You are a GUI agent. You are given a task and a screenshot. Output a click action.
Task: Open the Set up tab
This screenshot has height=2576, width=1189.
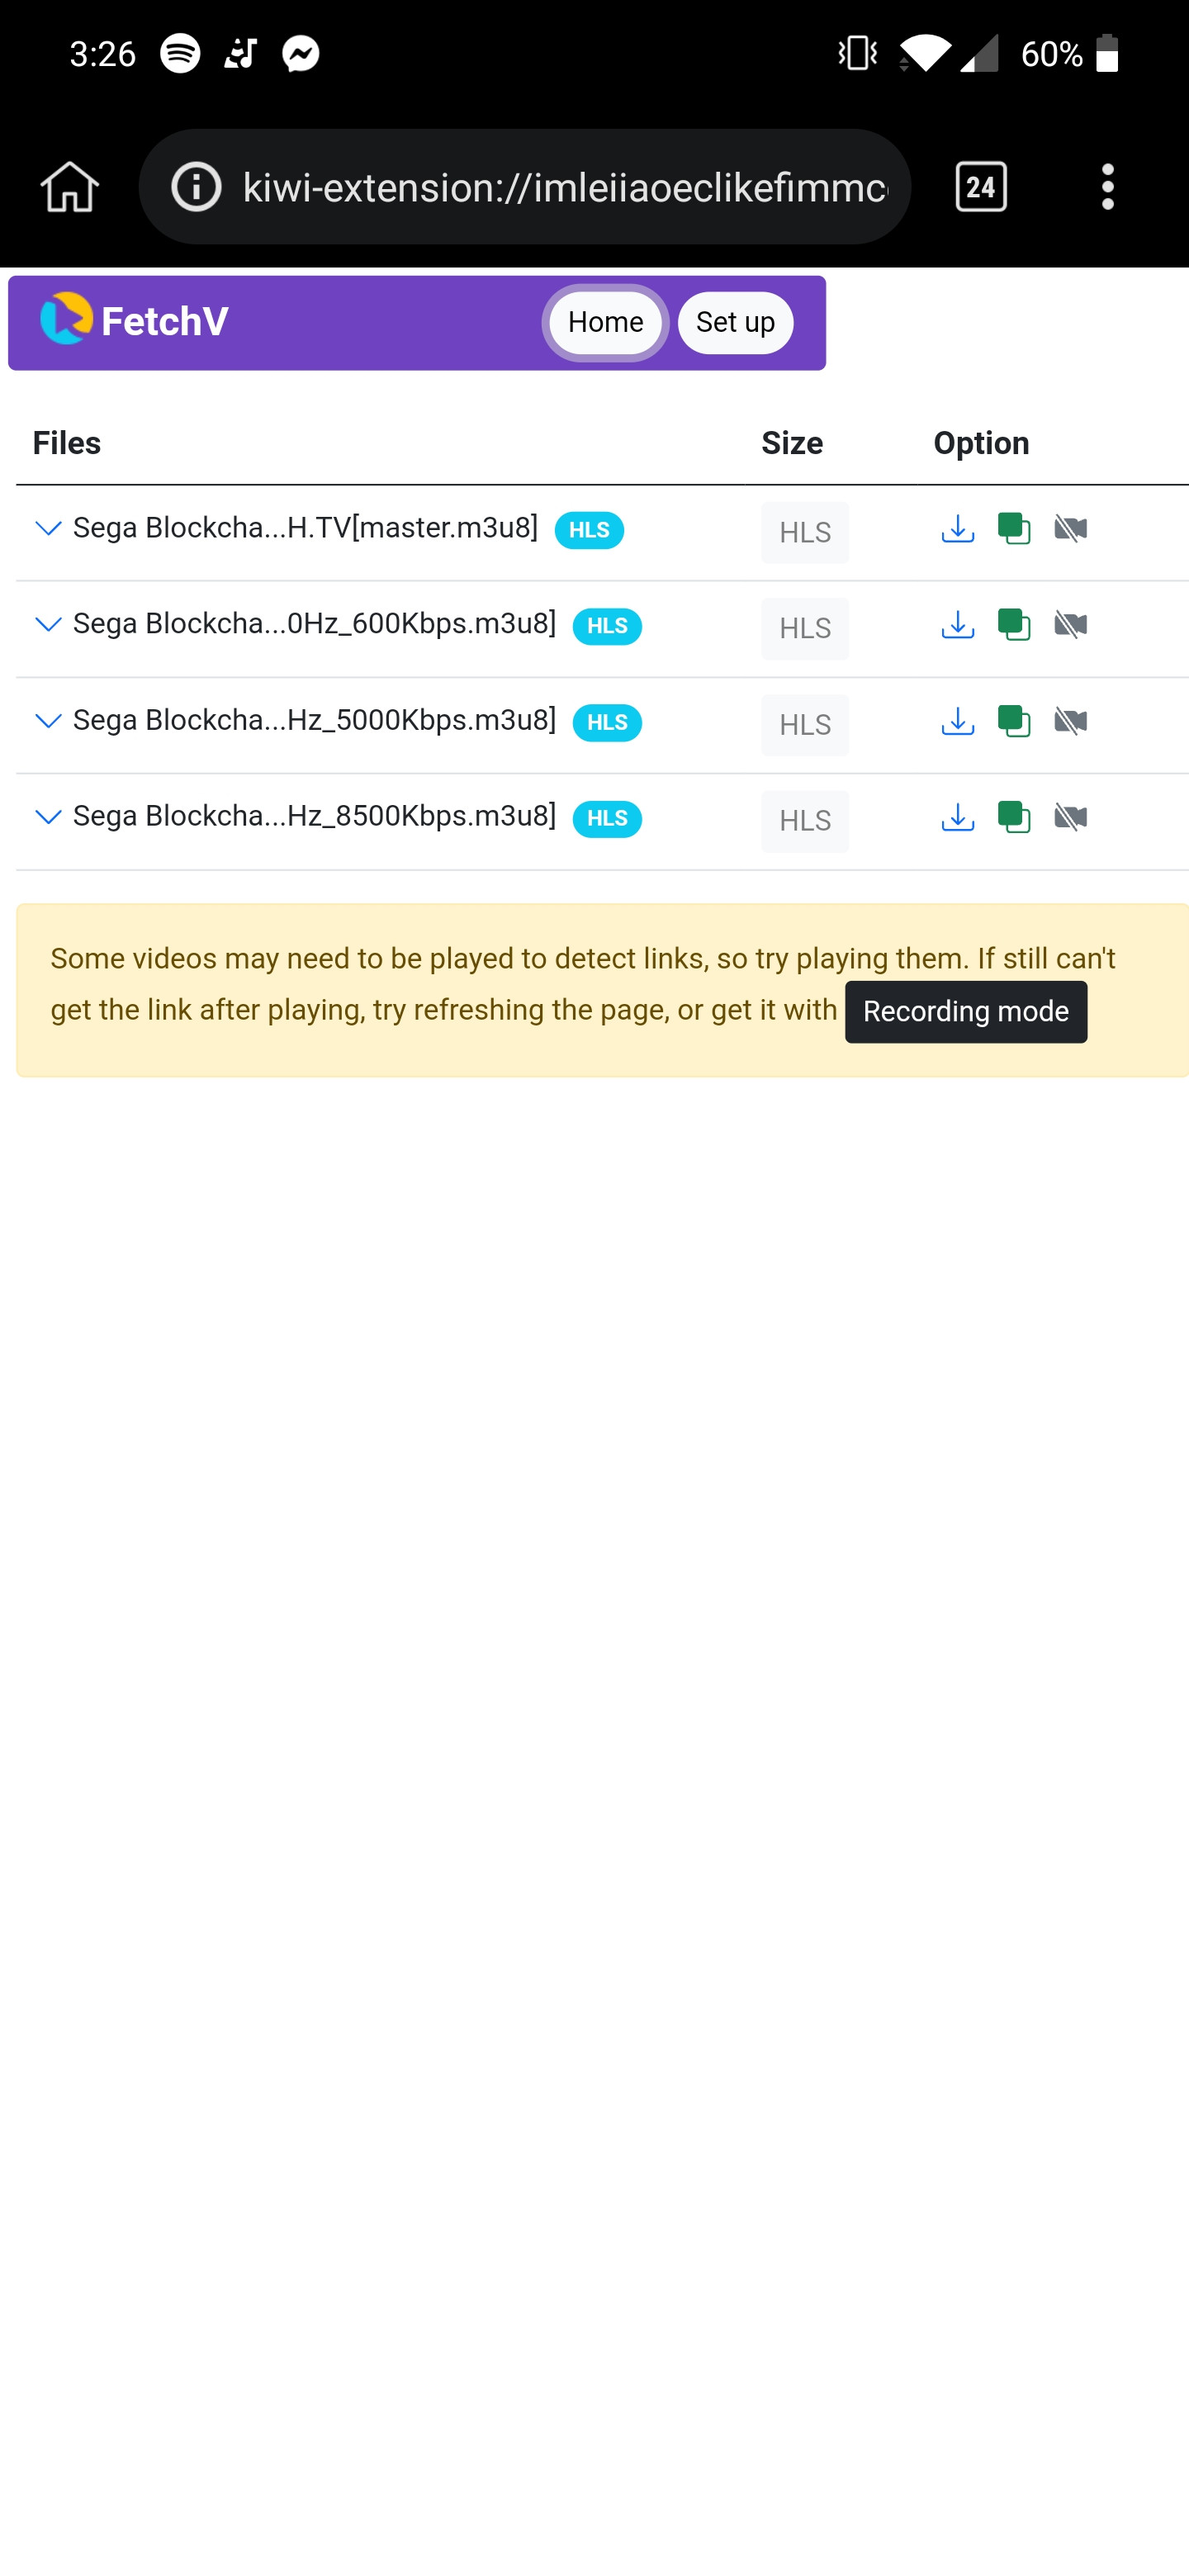(x=735, y=323)
